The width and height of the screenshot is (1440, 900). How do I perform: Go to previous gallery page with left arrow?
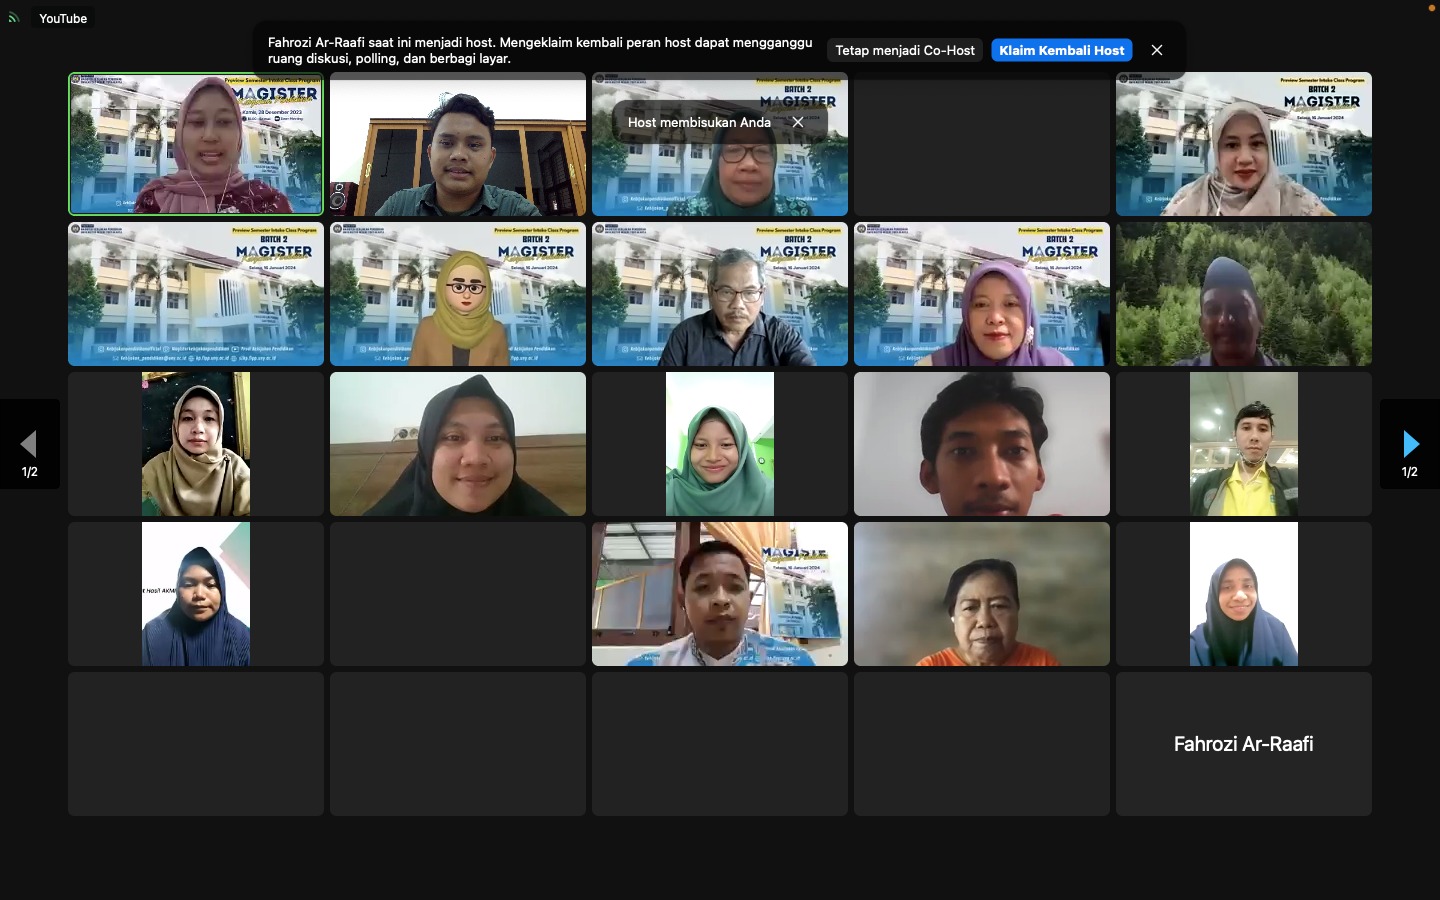pyautogui.click(x=29, y=444)
